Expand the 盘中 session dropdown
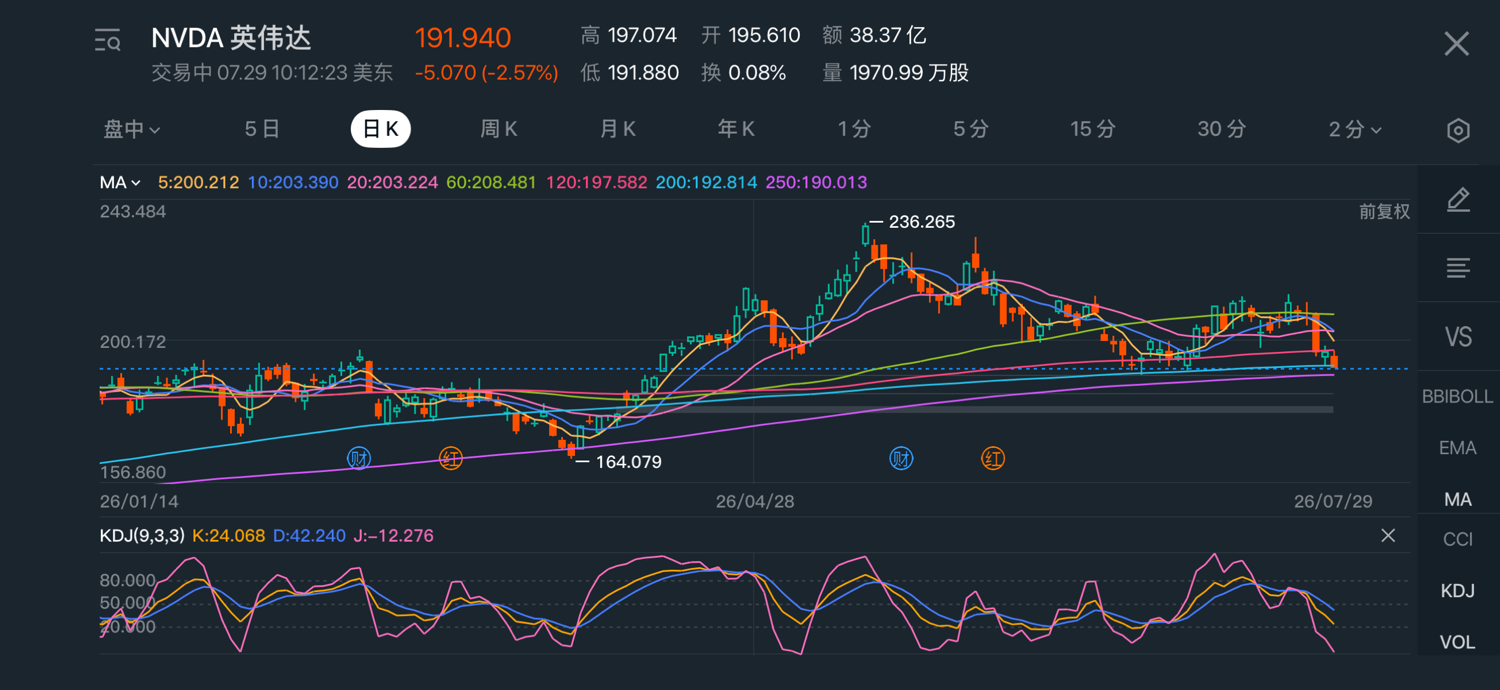This screenshot has width=1500, height=690. (x=132, y=129)
